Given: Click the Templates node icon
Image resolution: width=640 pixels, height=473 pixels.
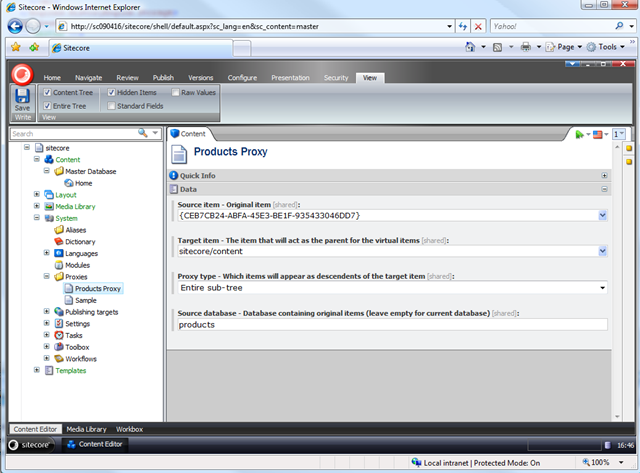Looking at the screenshot, I should point(49,371).
